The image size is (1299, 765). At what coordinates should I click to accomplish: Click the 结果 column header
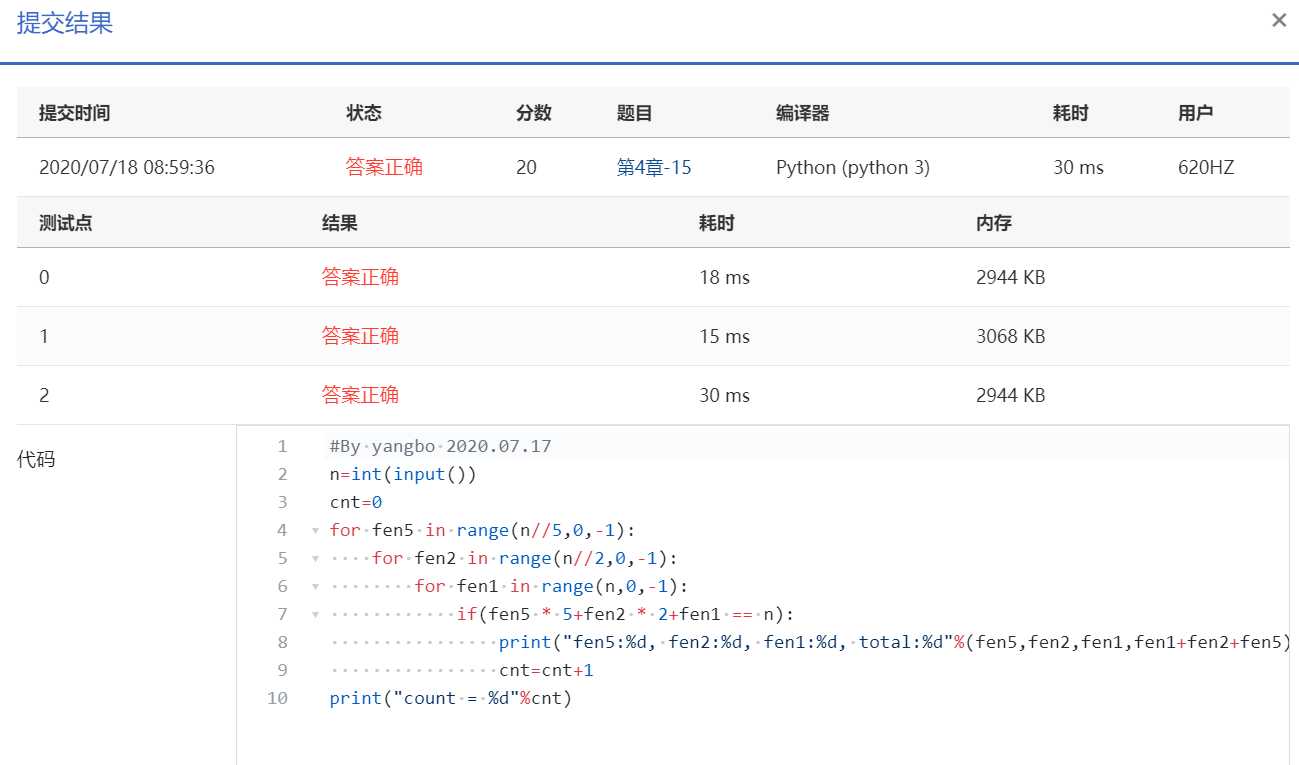[x=340, y=223]
